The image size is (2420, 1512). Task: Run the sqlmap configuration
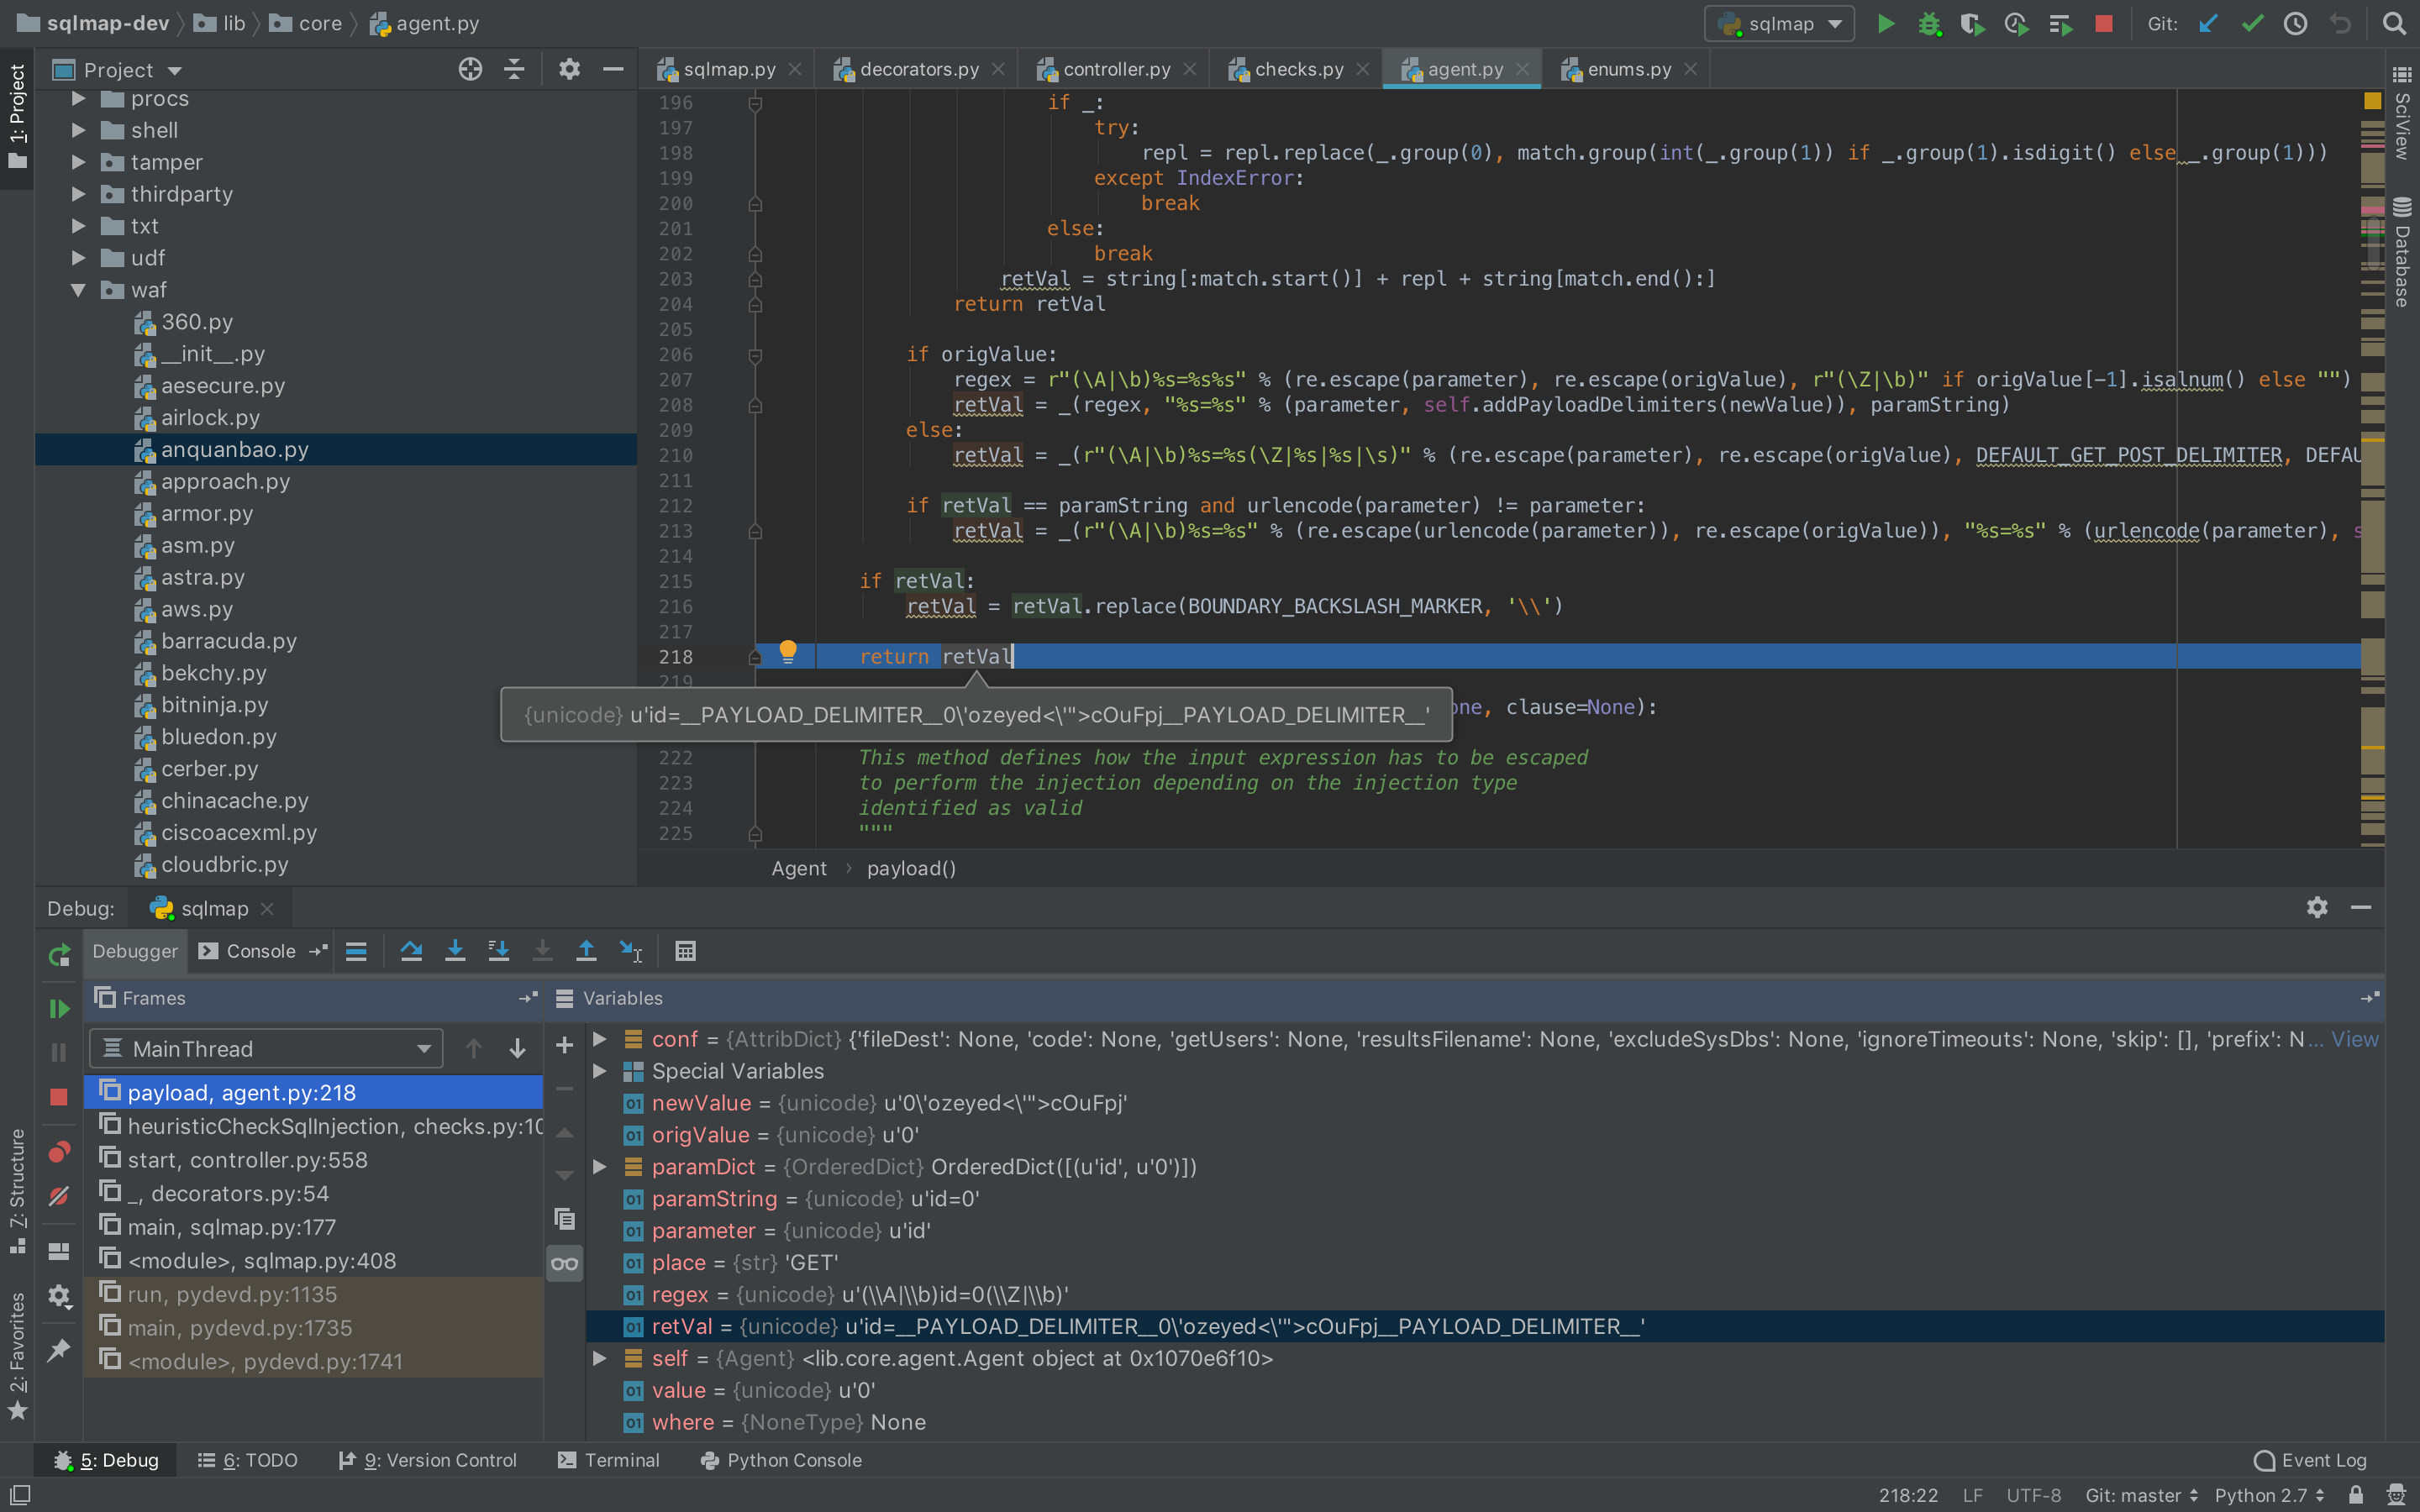[1886, 23]
